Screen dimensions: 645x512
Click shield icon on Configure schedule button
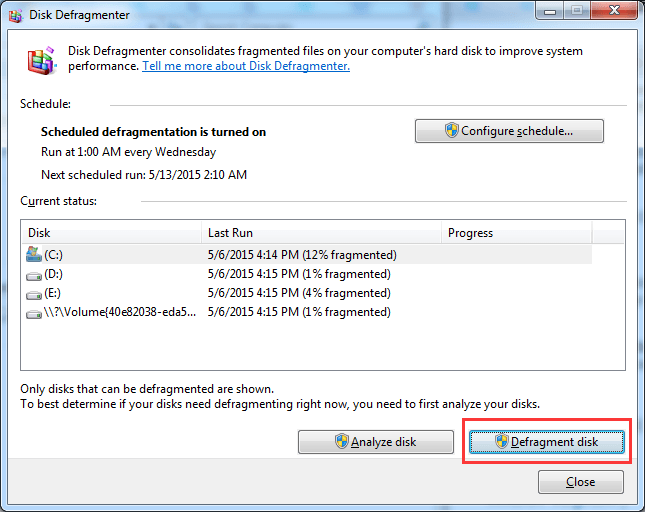coord(451,131)
